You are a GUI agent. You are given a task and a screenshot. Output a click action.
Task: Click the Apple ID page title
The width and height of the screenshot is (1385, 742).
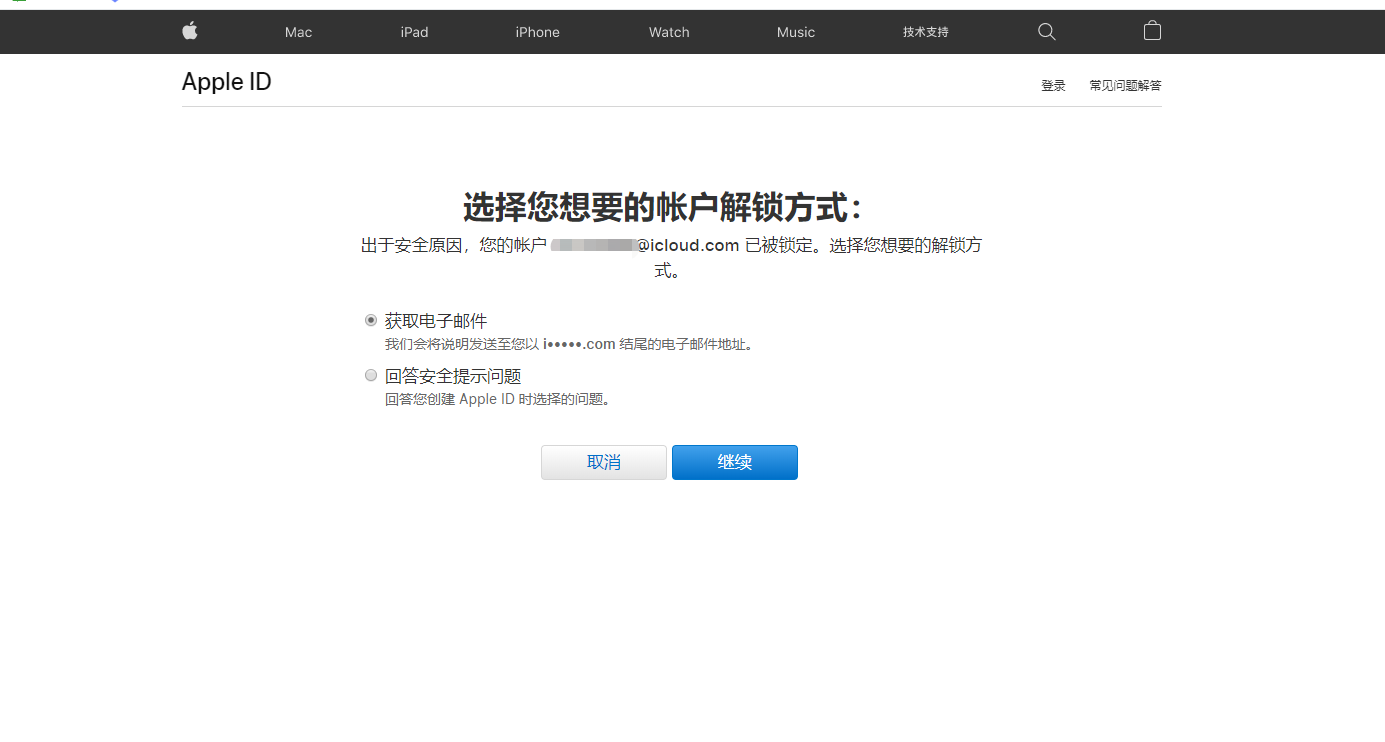pos(227,82)
